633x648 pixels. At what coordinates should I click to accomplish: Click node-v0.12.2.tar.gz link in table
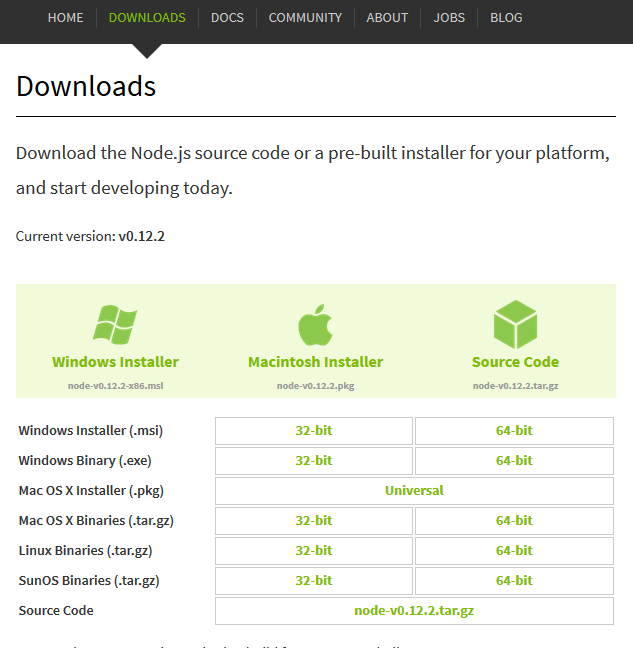(x=414, y=611)
